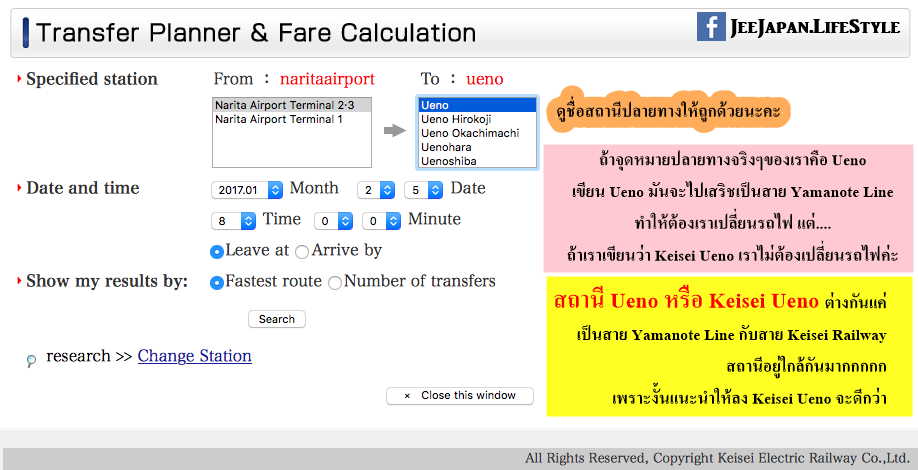Choose Uenoshiba in destination list
Viewport: 918px width, 470px height.
pos(477,161)
